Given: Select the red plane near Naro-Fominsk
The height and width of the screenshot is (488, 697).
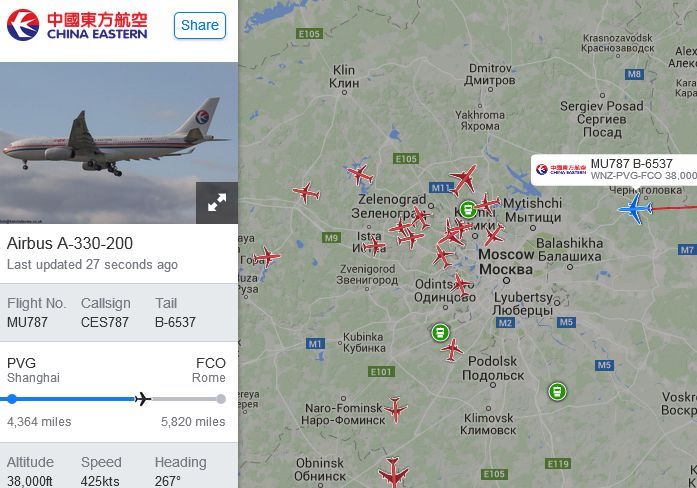Looking at the screenshot, I should coord(395,409).
